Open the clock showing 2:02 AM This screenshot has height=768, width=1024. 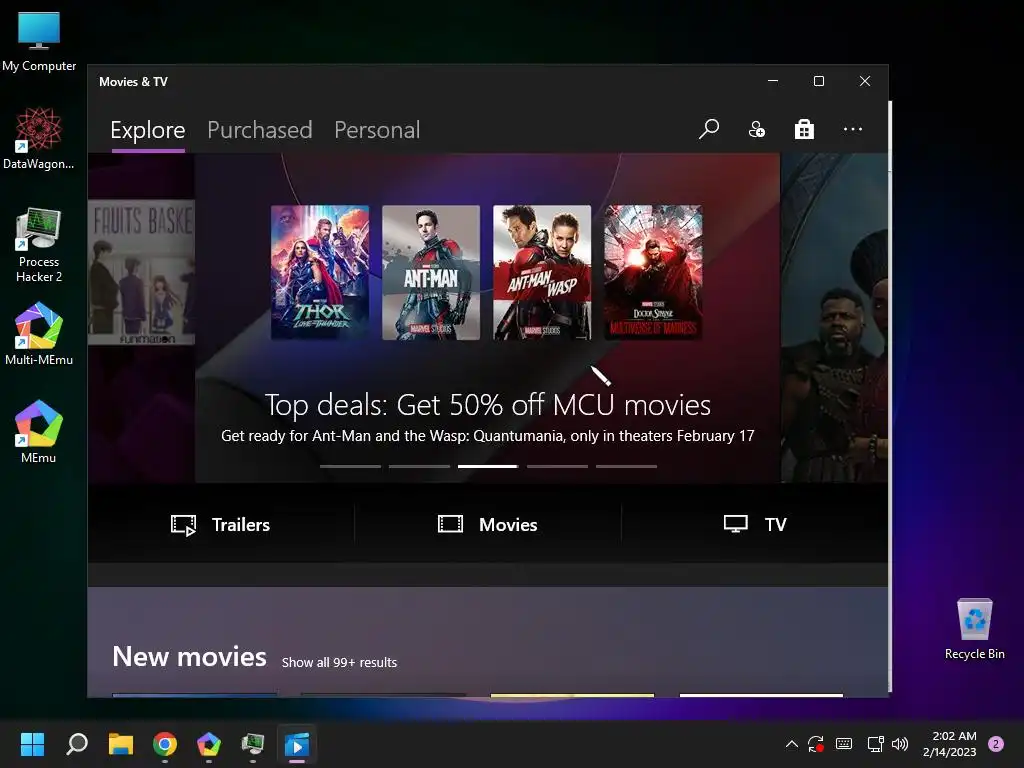click(950, 744)
